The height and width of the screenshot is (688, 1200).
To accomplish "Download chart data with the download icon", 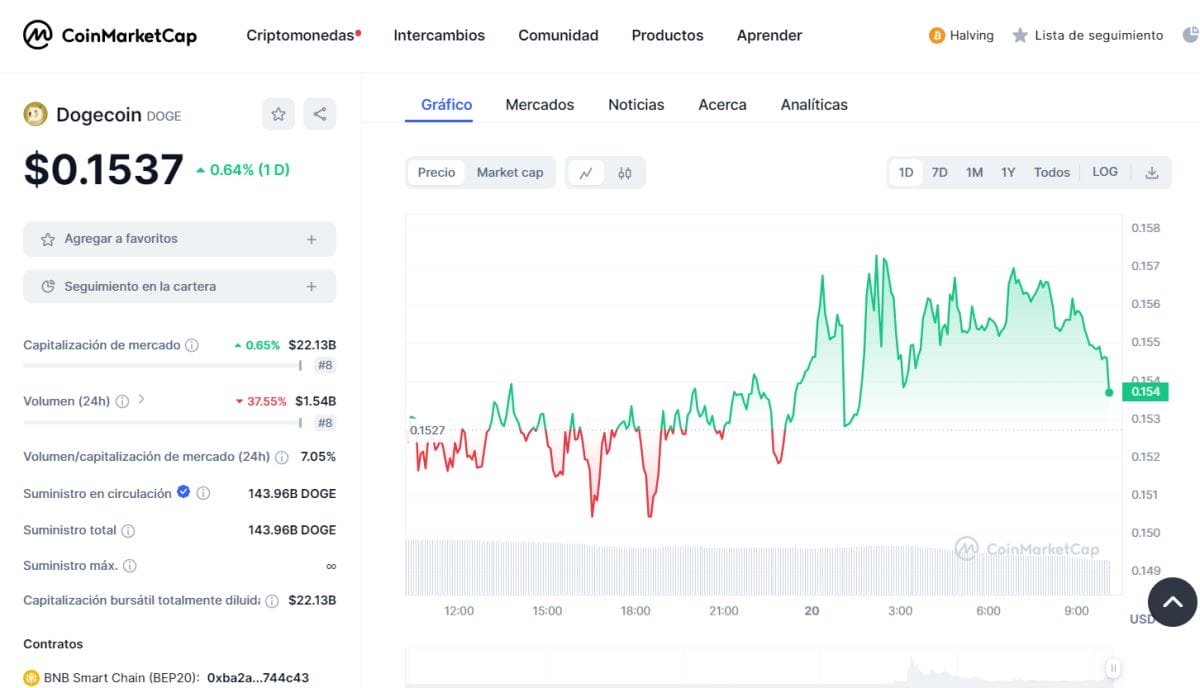I will tap(1152, 172).
